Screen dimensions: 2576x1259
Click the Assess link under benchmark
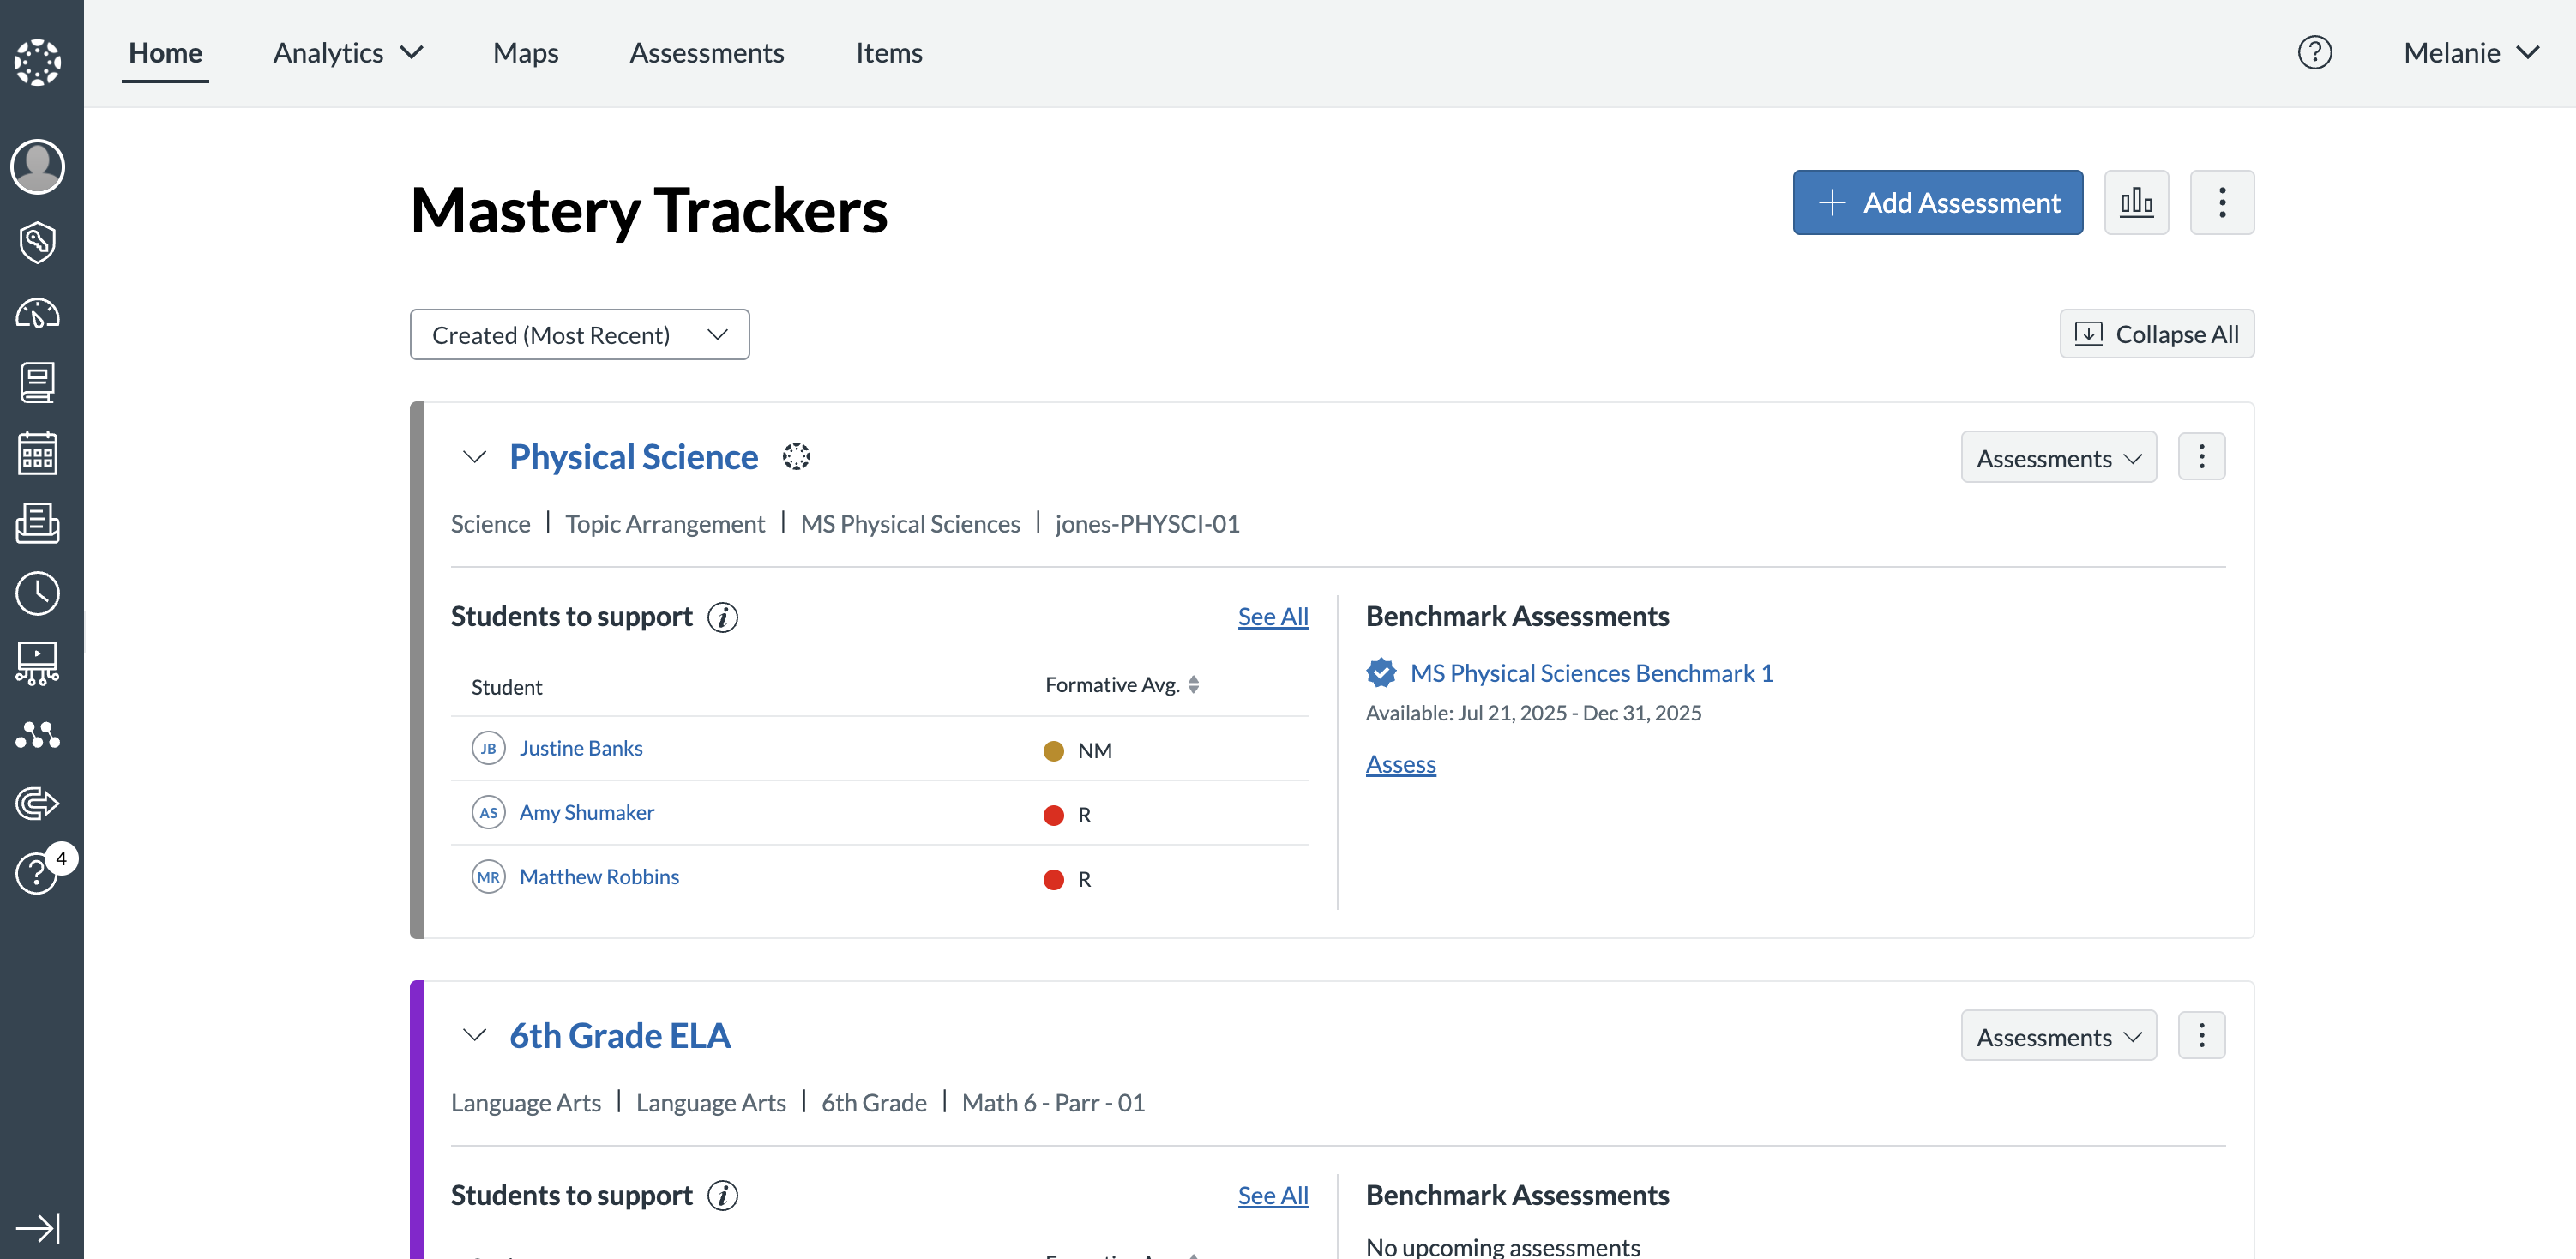(1399, 764)
